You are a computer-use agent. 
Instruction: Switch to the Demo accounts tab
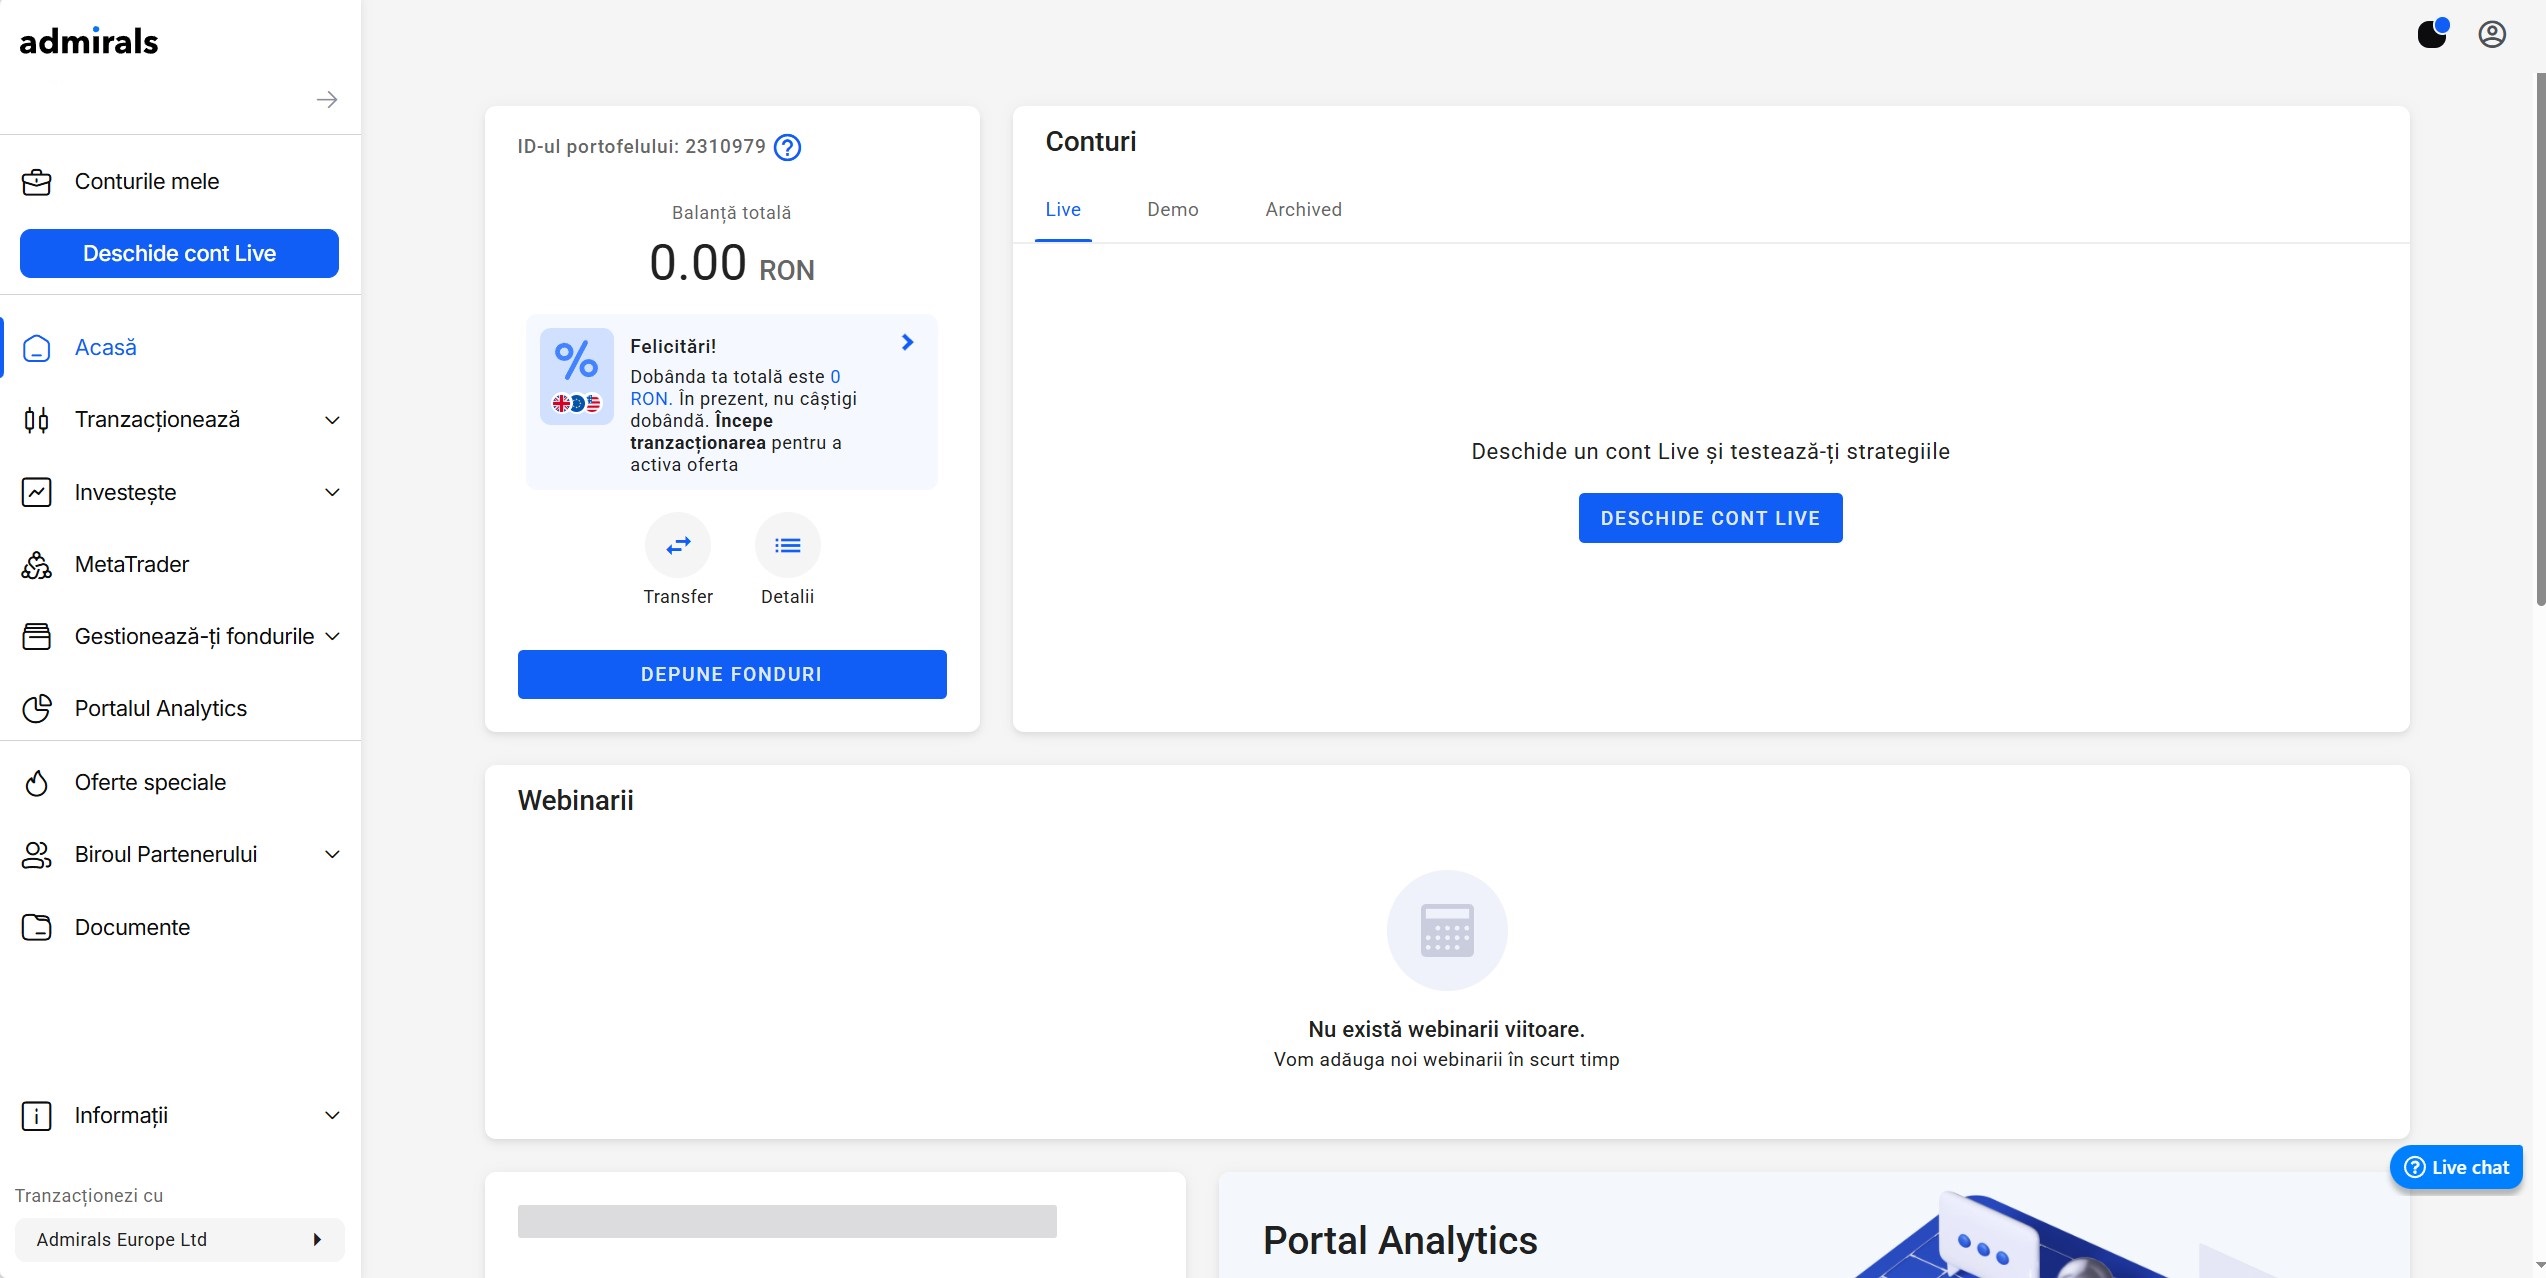click(x=1173, y=210)
